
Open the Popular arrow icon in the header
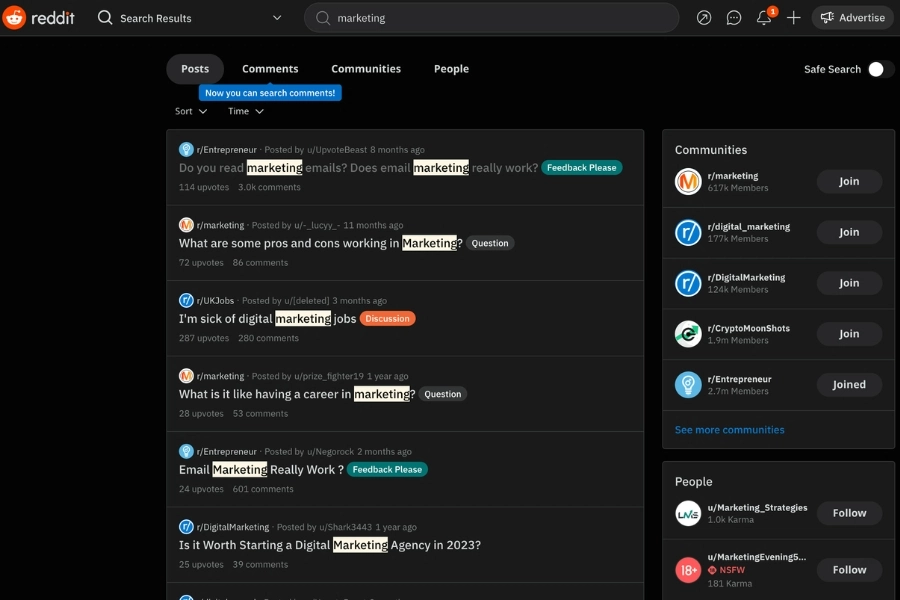click(x=704, y=18)
